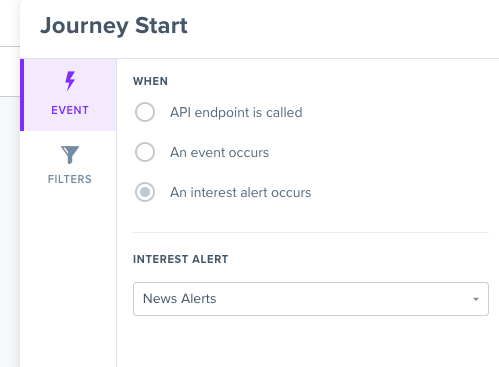The height and width of the screenshot is (367, 499).
Task: Click the caret arrow in News Alerts dropdown
Action: [476, 299]
